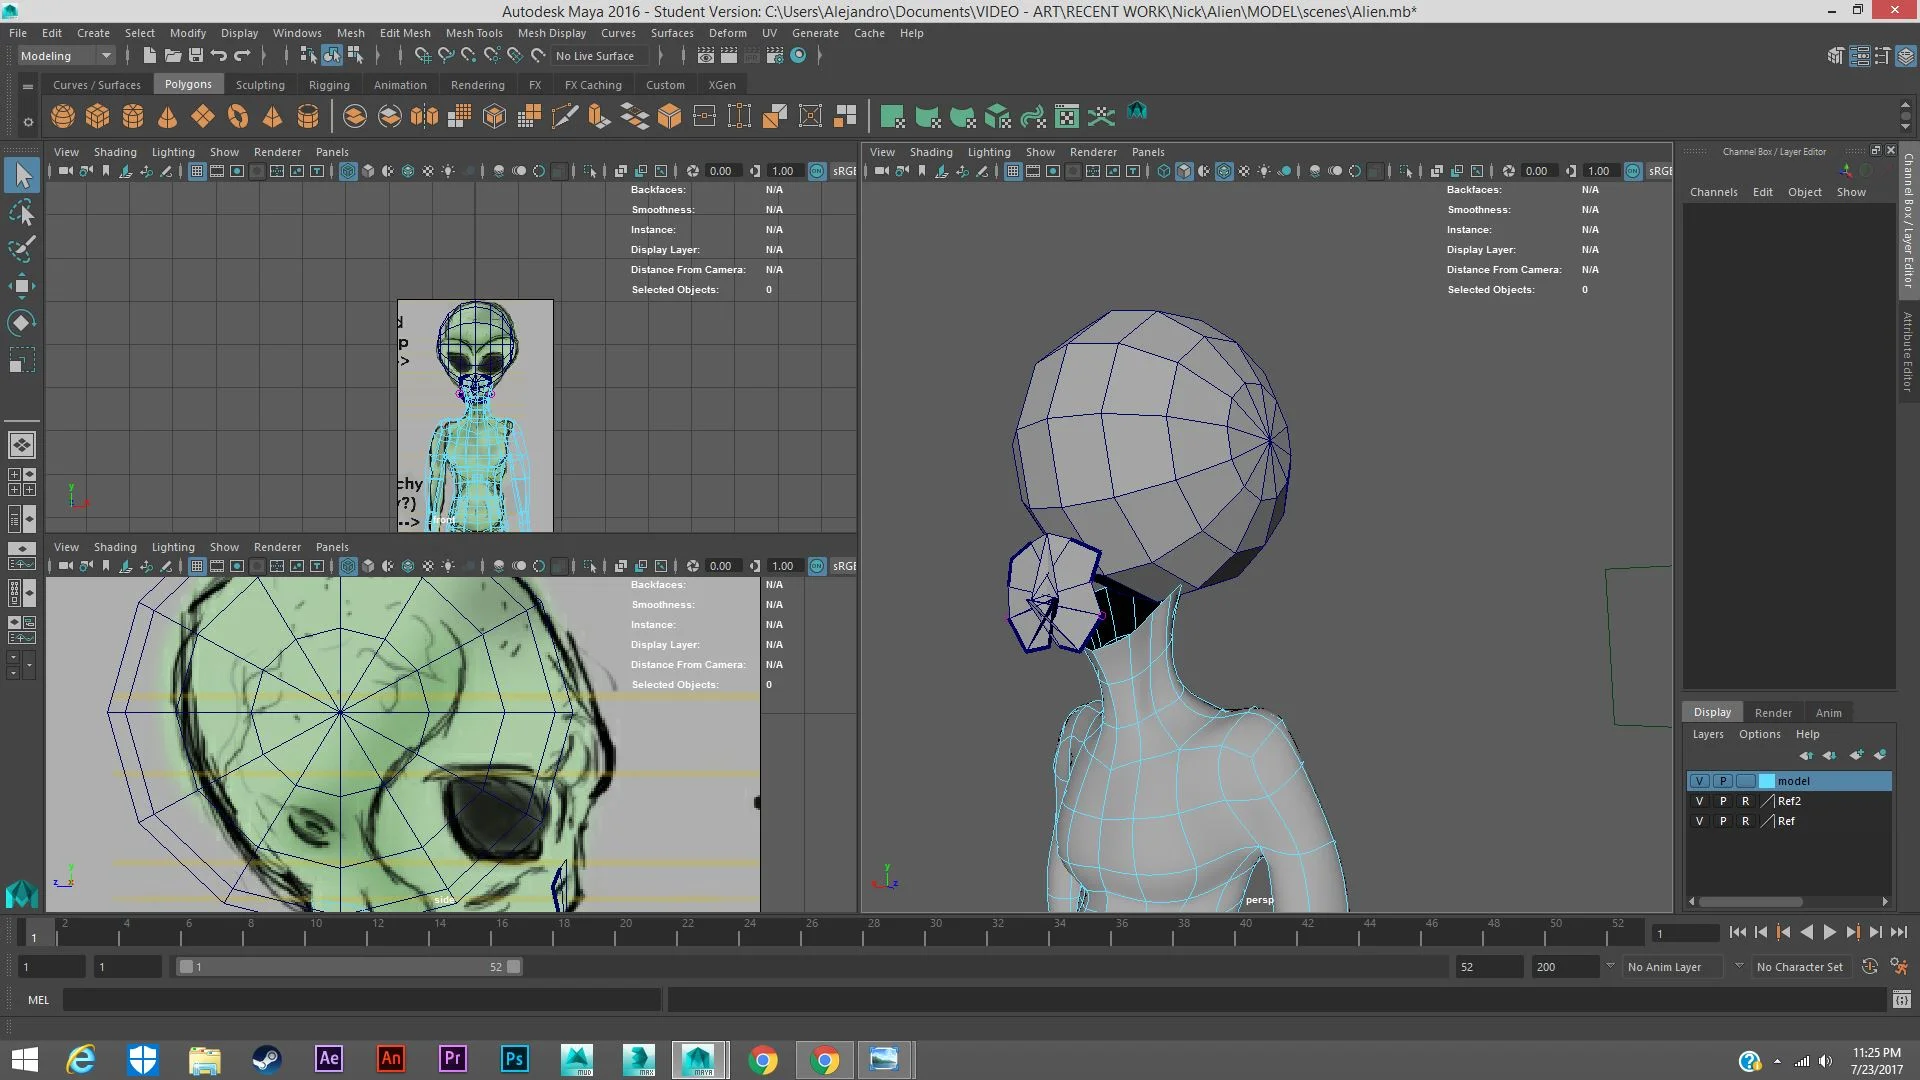Toggle the P playback flag on the Ref layer
This screenshot has width=1920, height=1080.
[x=1724, y=821]
